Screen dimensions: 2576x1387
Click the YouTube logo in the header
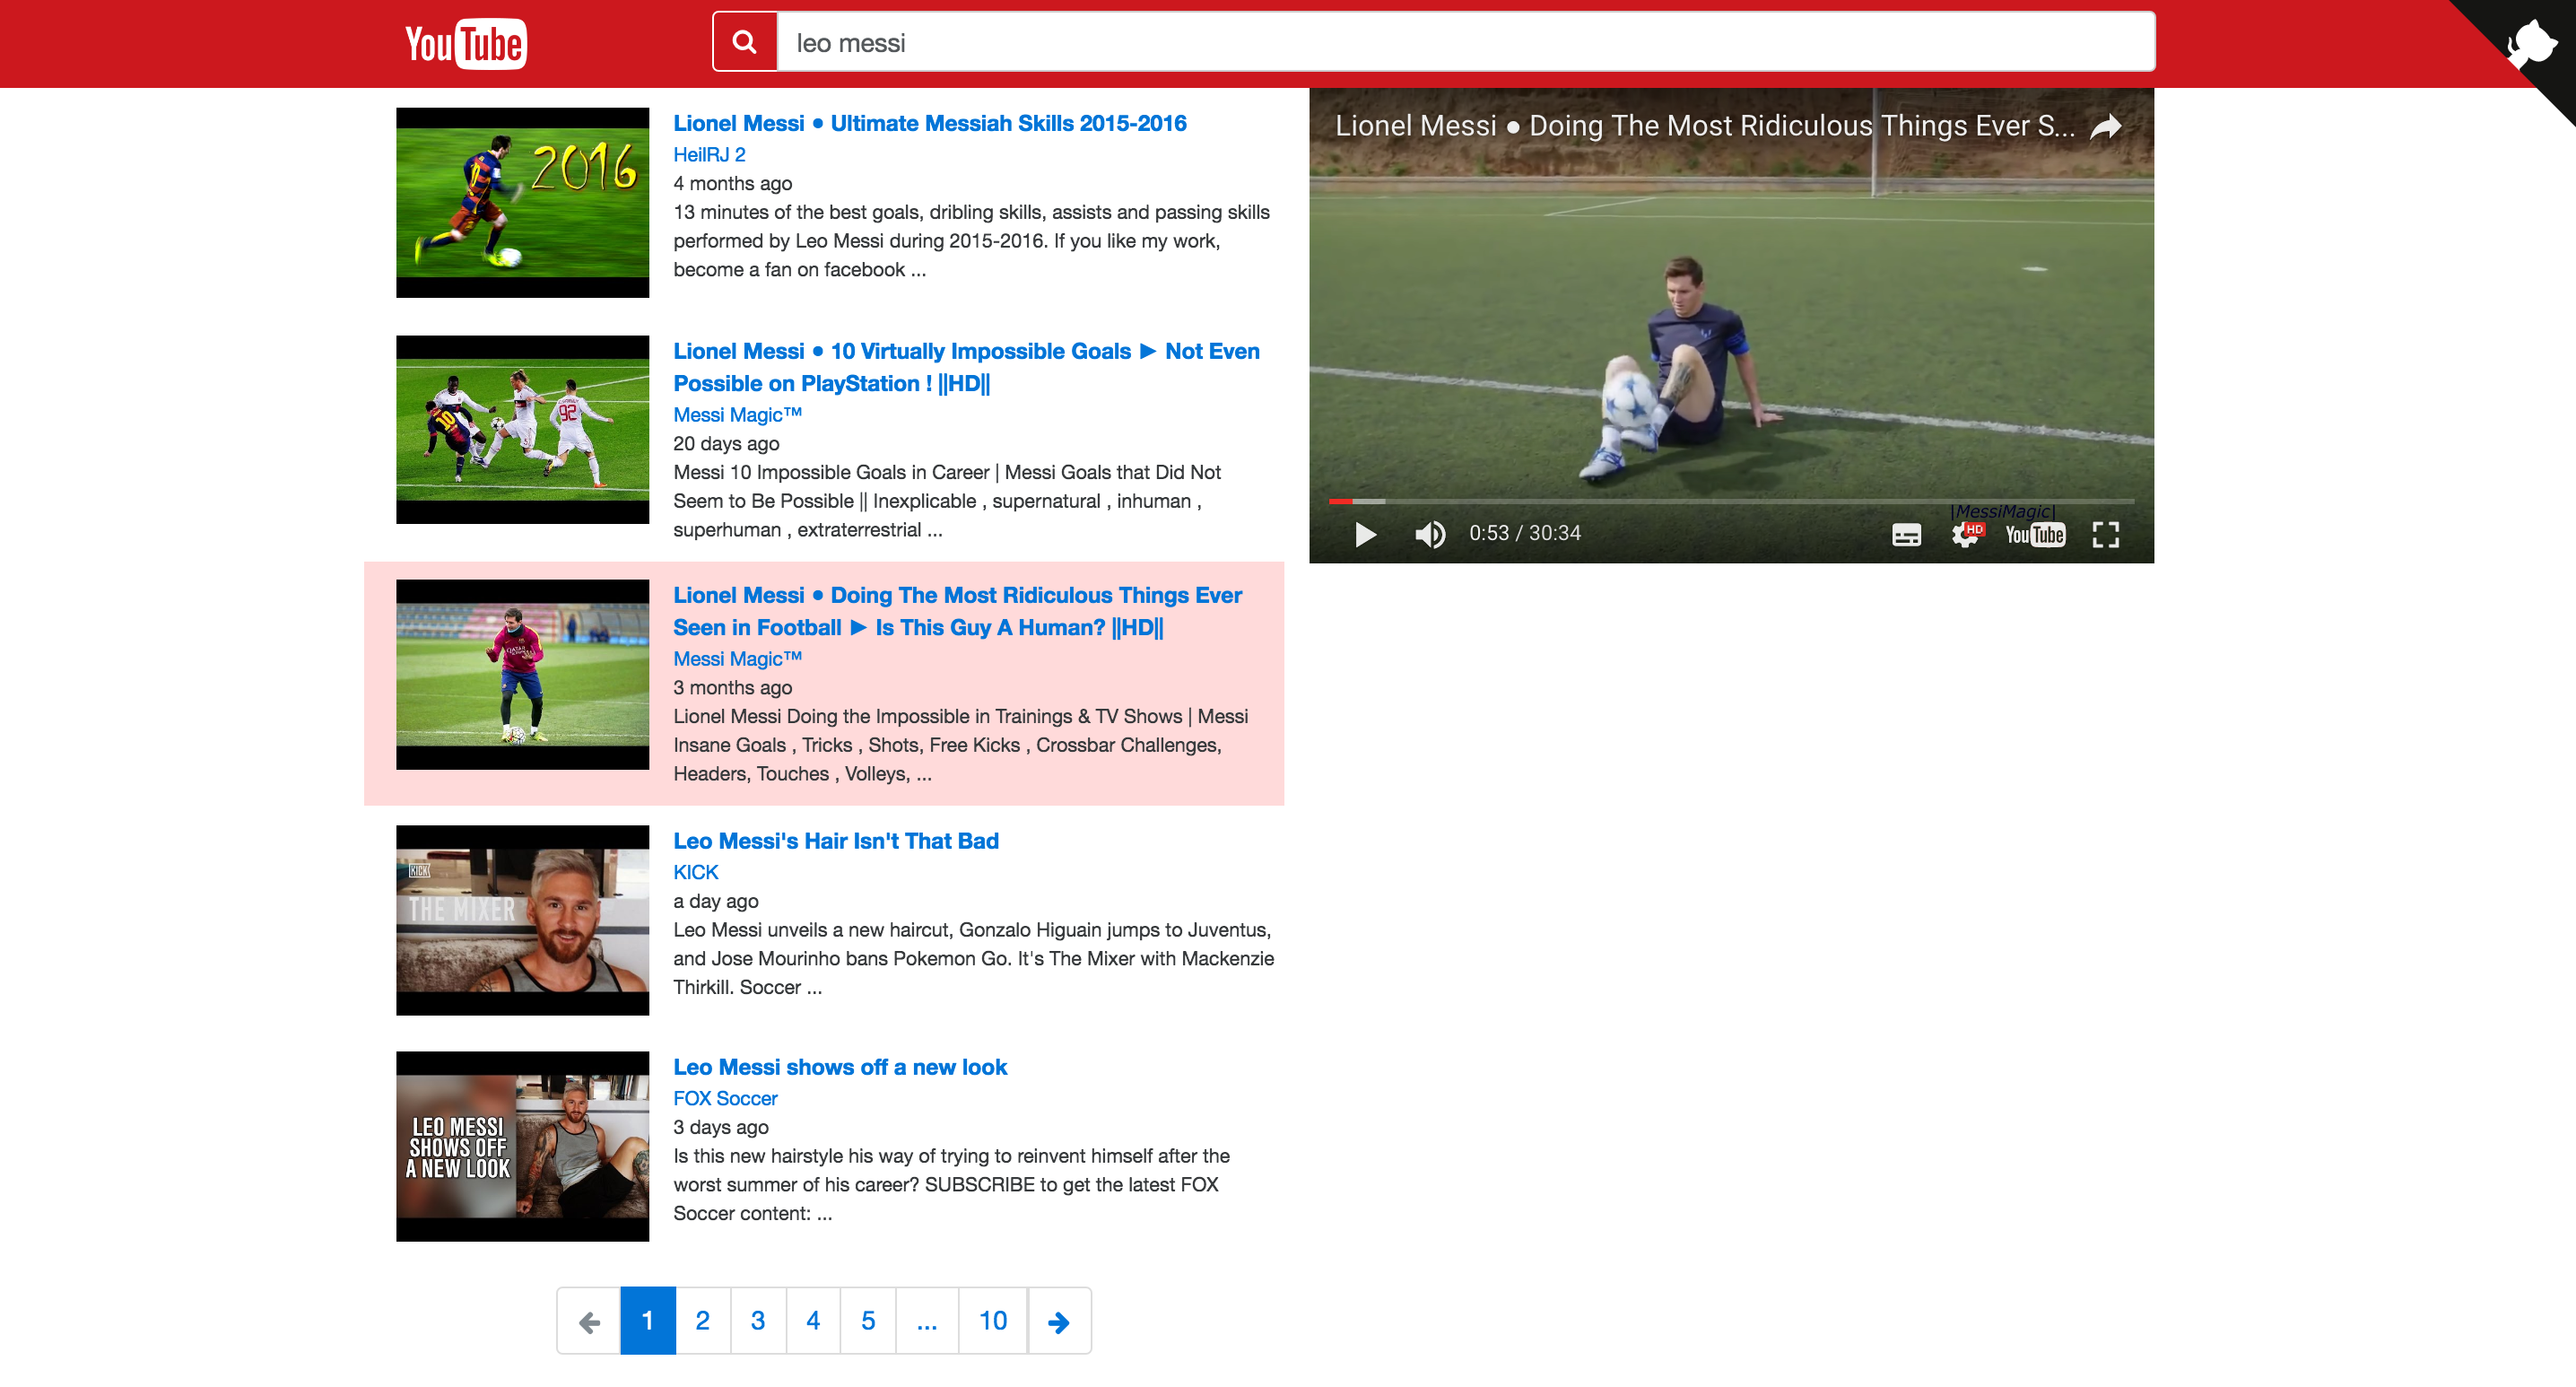[x=465, y=44]
